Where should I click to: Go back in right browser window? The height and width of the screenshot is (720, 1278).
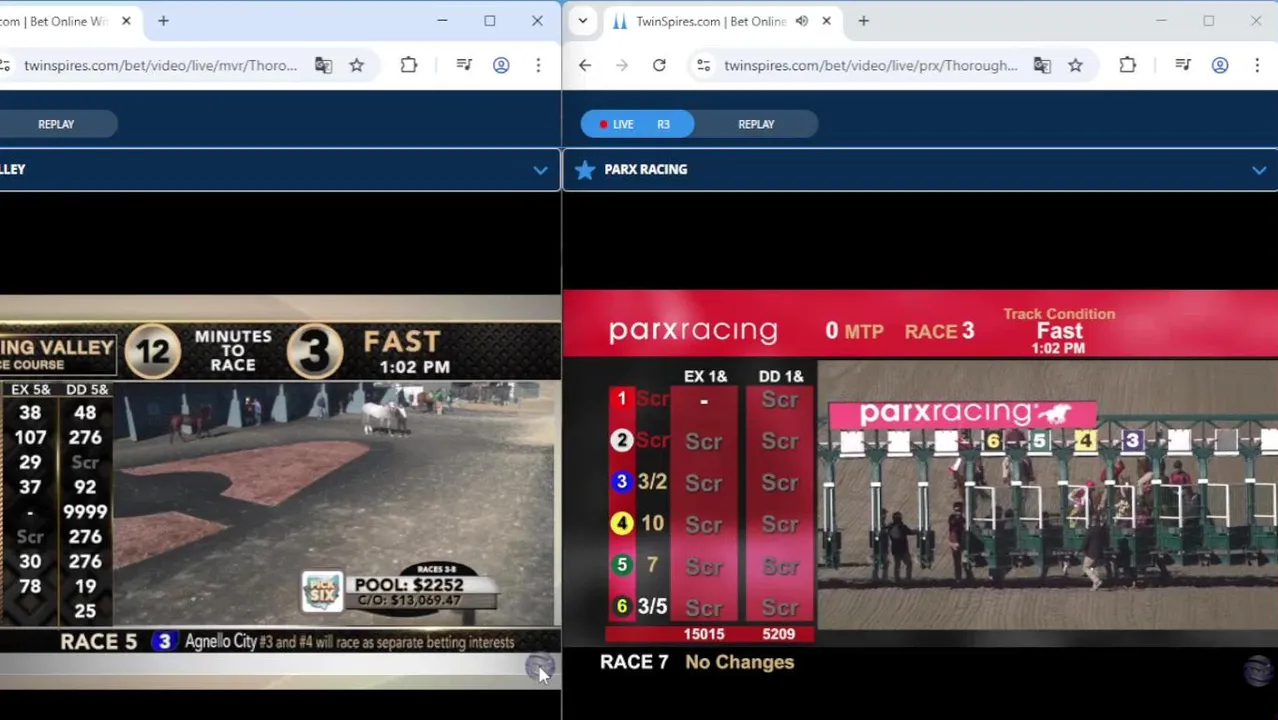(585, 65)
